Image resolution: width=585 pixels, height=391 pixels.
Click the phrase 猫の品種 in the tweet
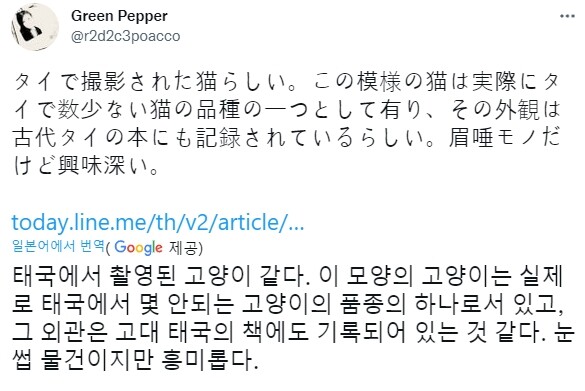pos(195,110)
